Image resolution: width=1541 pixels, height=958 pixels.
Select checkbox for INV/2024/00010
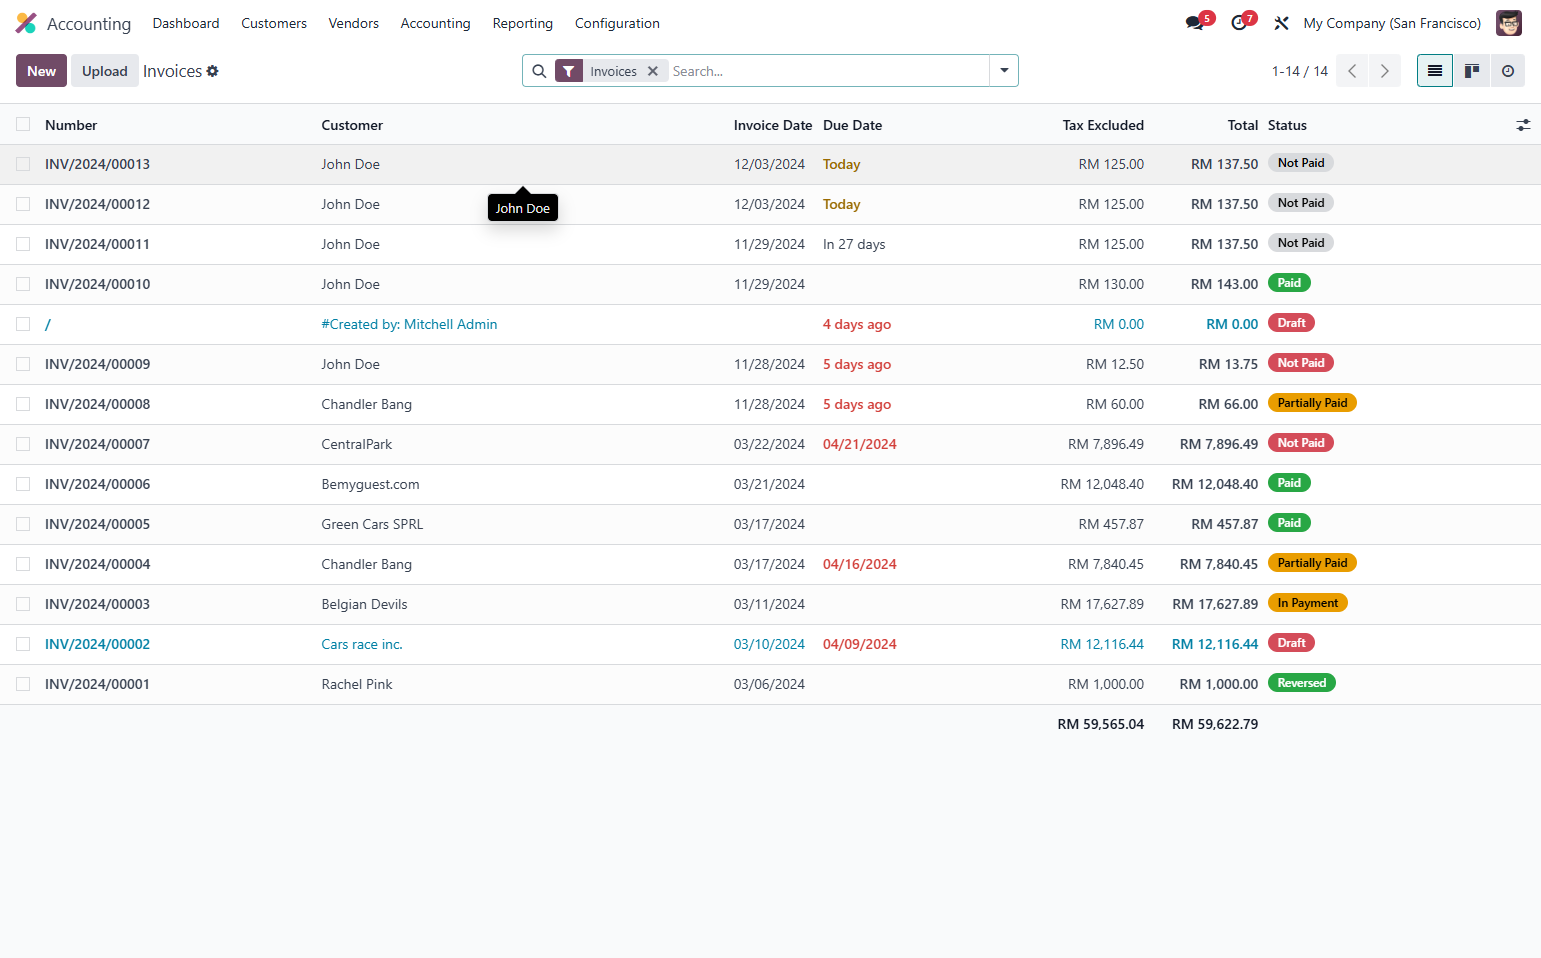(x=23, y=284)
